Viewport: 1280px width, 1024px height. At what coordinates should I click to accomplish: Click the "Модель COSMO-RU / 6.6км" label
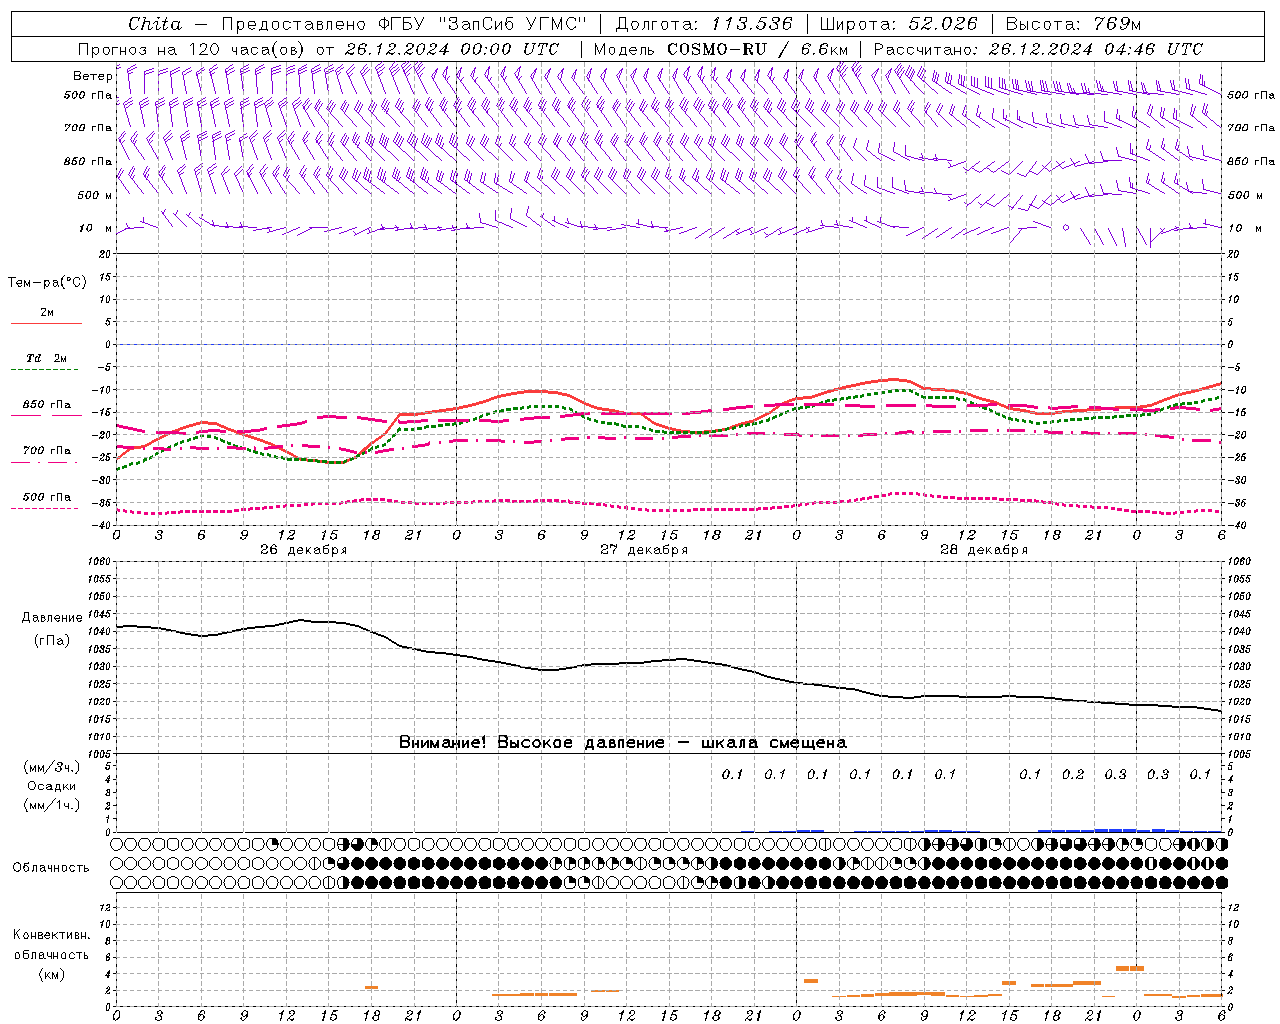721,49
